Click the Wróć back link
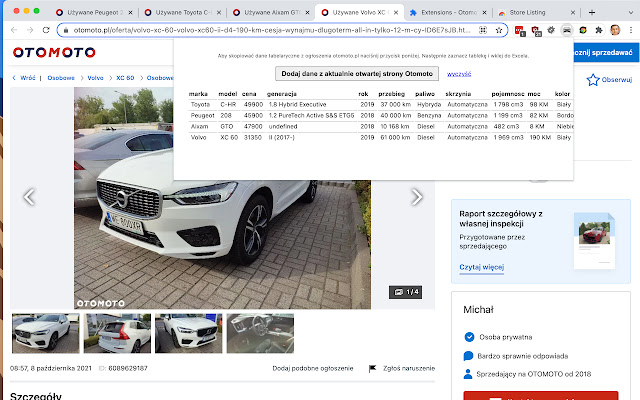This screenshot has height=400, width=640. click(x=24, y=78)
